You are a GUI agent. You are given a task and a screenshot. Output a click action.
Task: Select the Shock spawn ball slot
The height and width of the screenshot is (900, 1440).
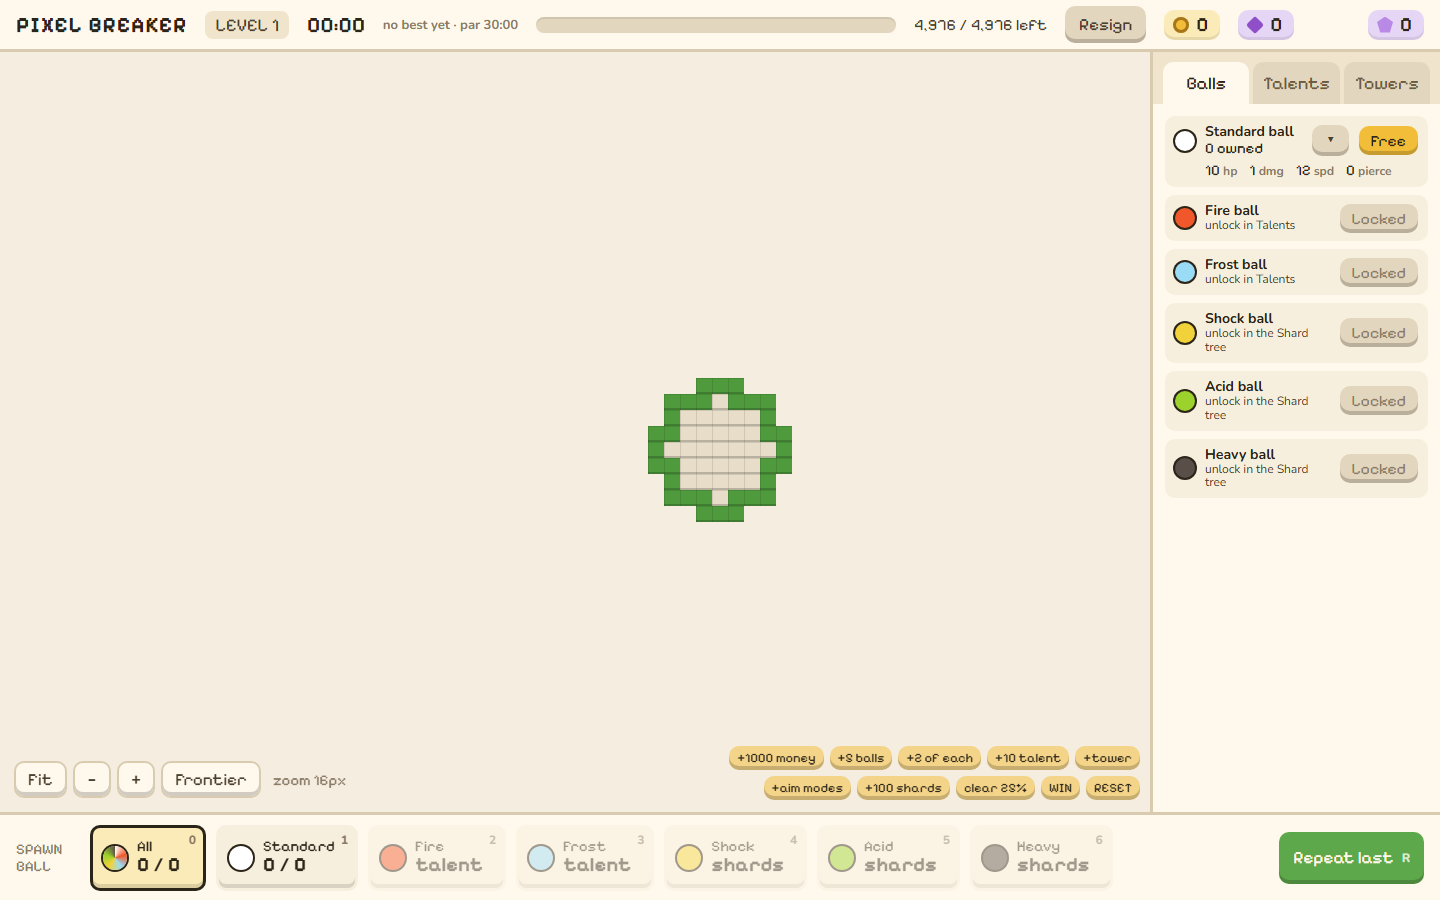click(735, 856)
